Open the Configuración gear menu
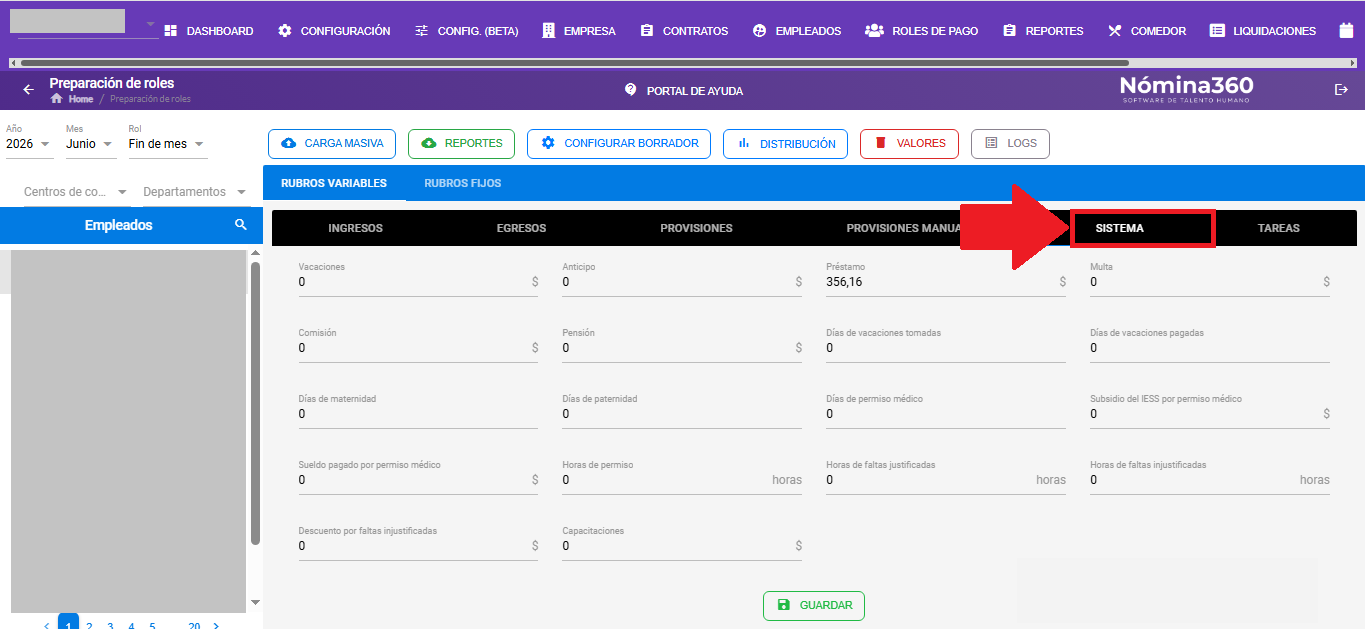The image size is (1365, 629). [x=334, y=31]
